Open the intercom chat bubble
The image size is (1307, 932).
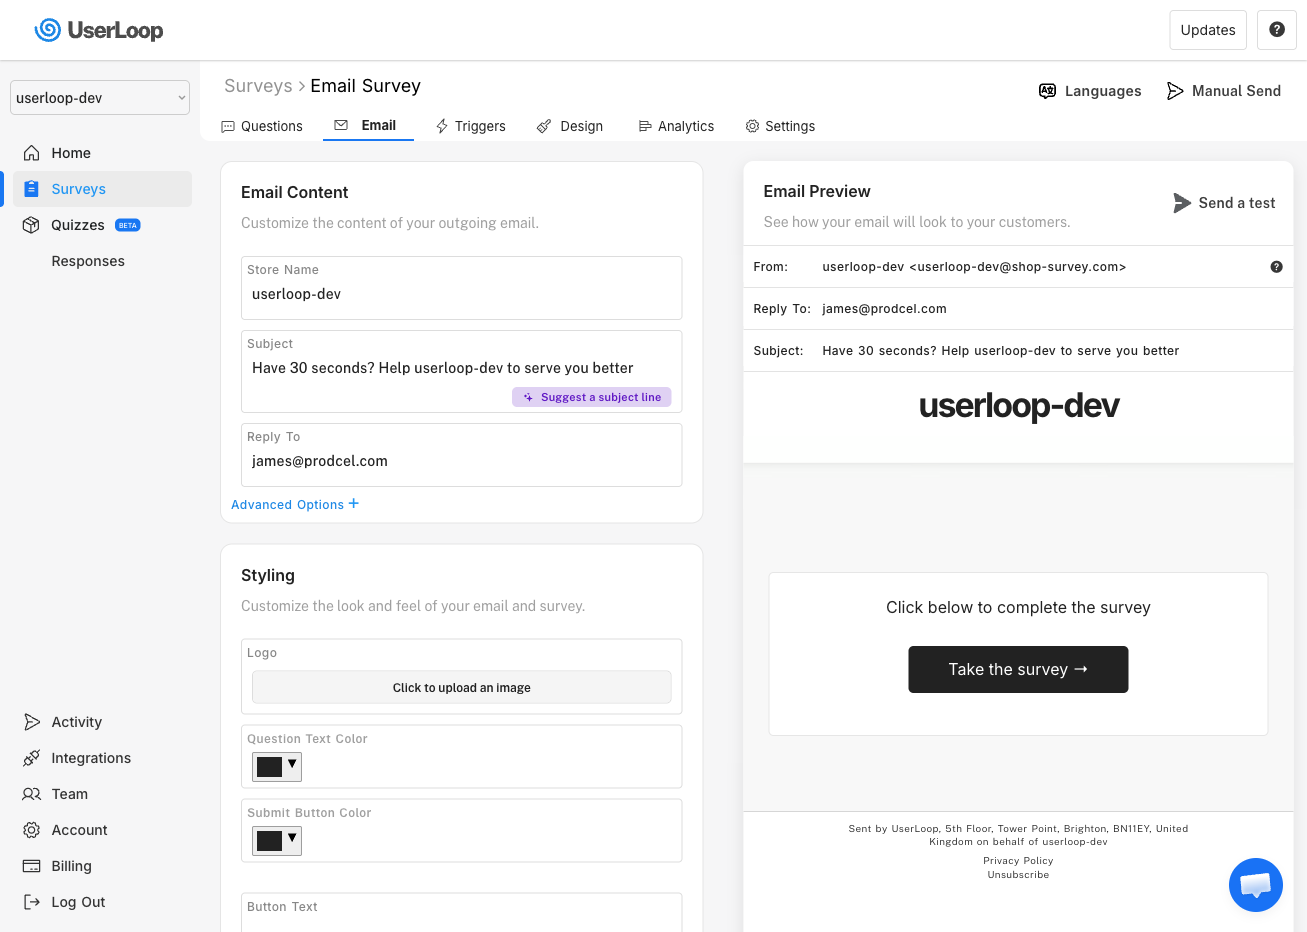pos(1255,885)
